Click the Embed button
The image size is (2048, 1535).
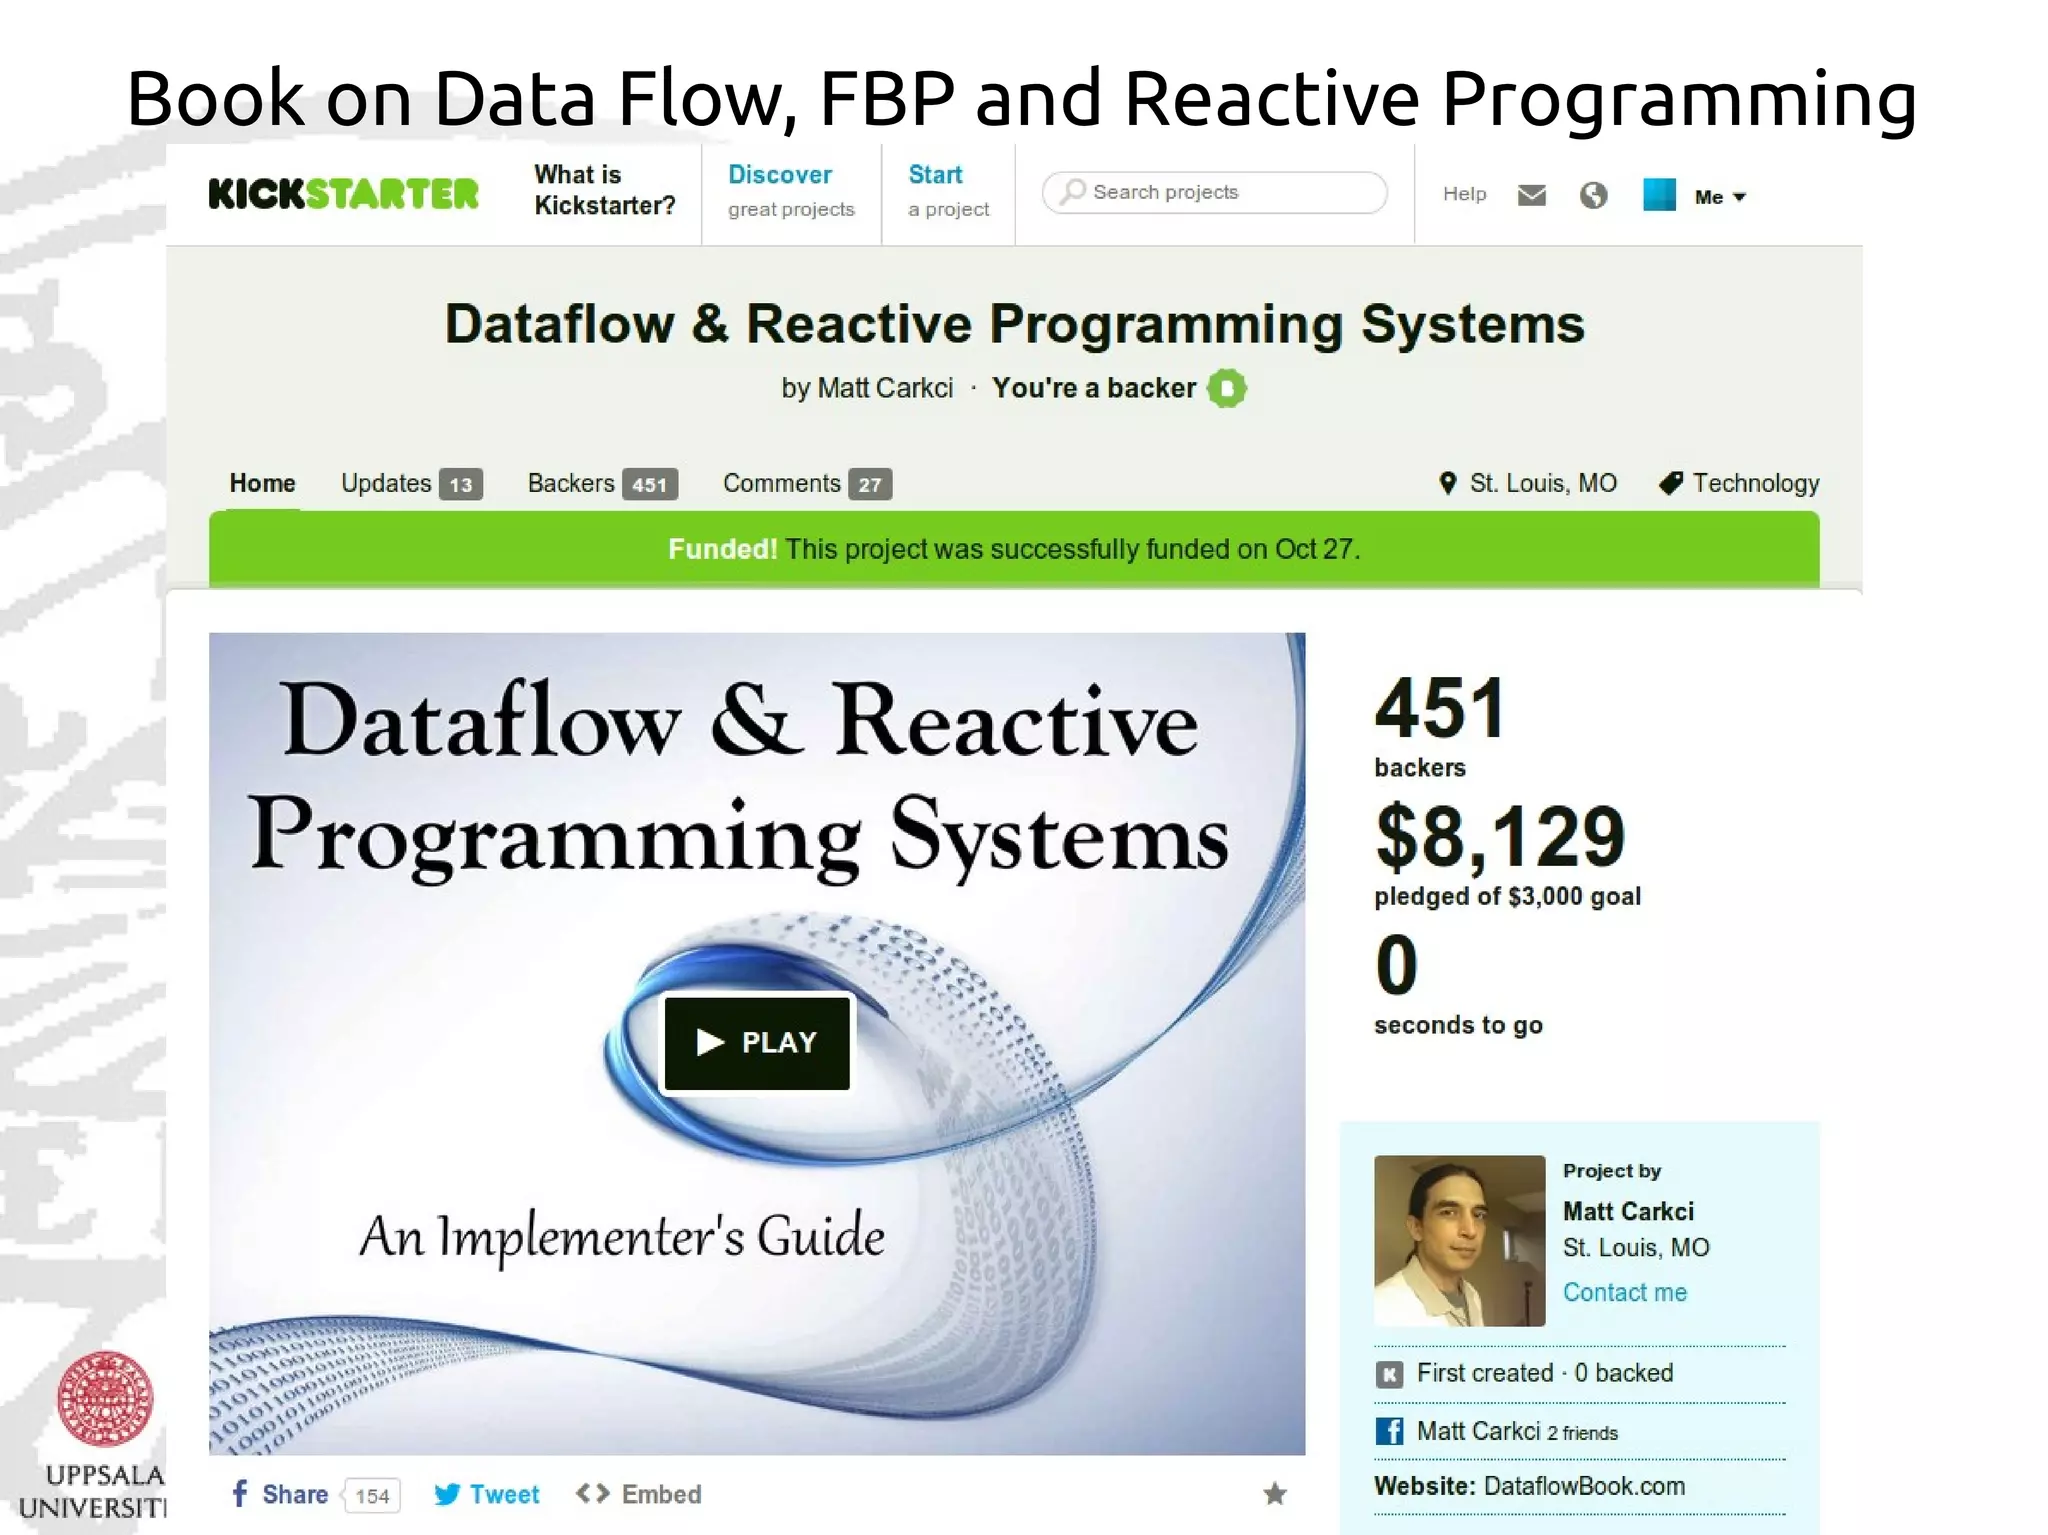tap(639, 1494)
